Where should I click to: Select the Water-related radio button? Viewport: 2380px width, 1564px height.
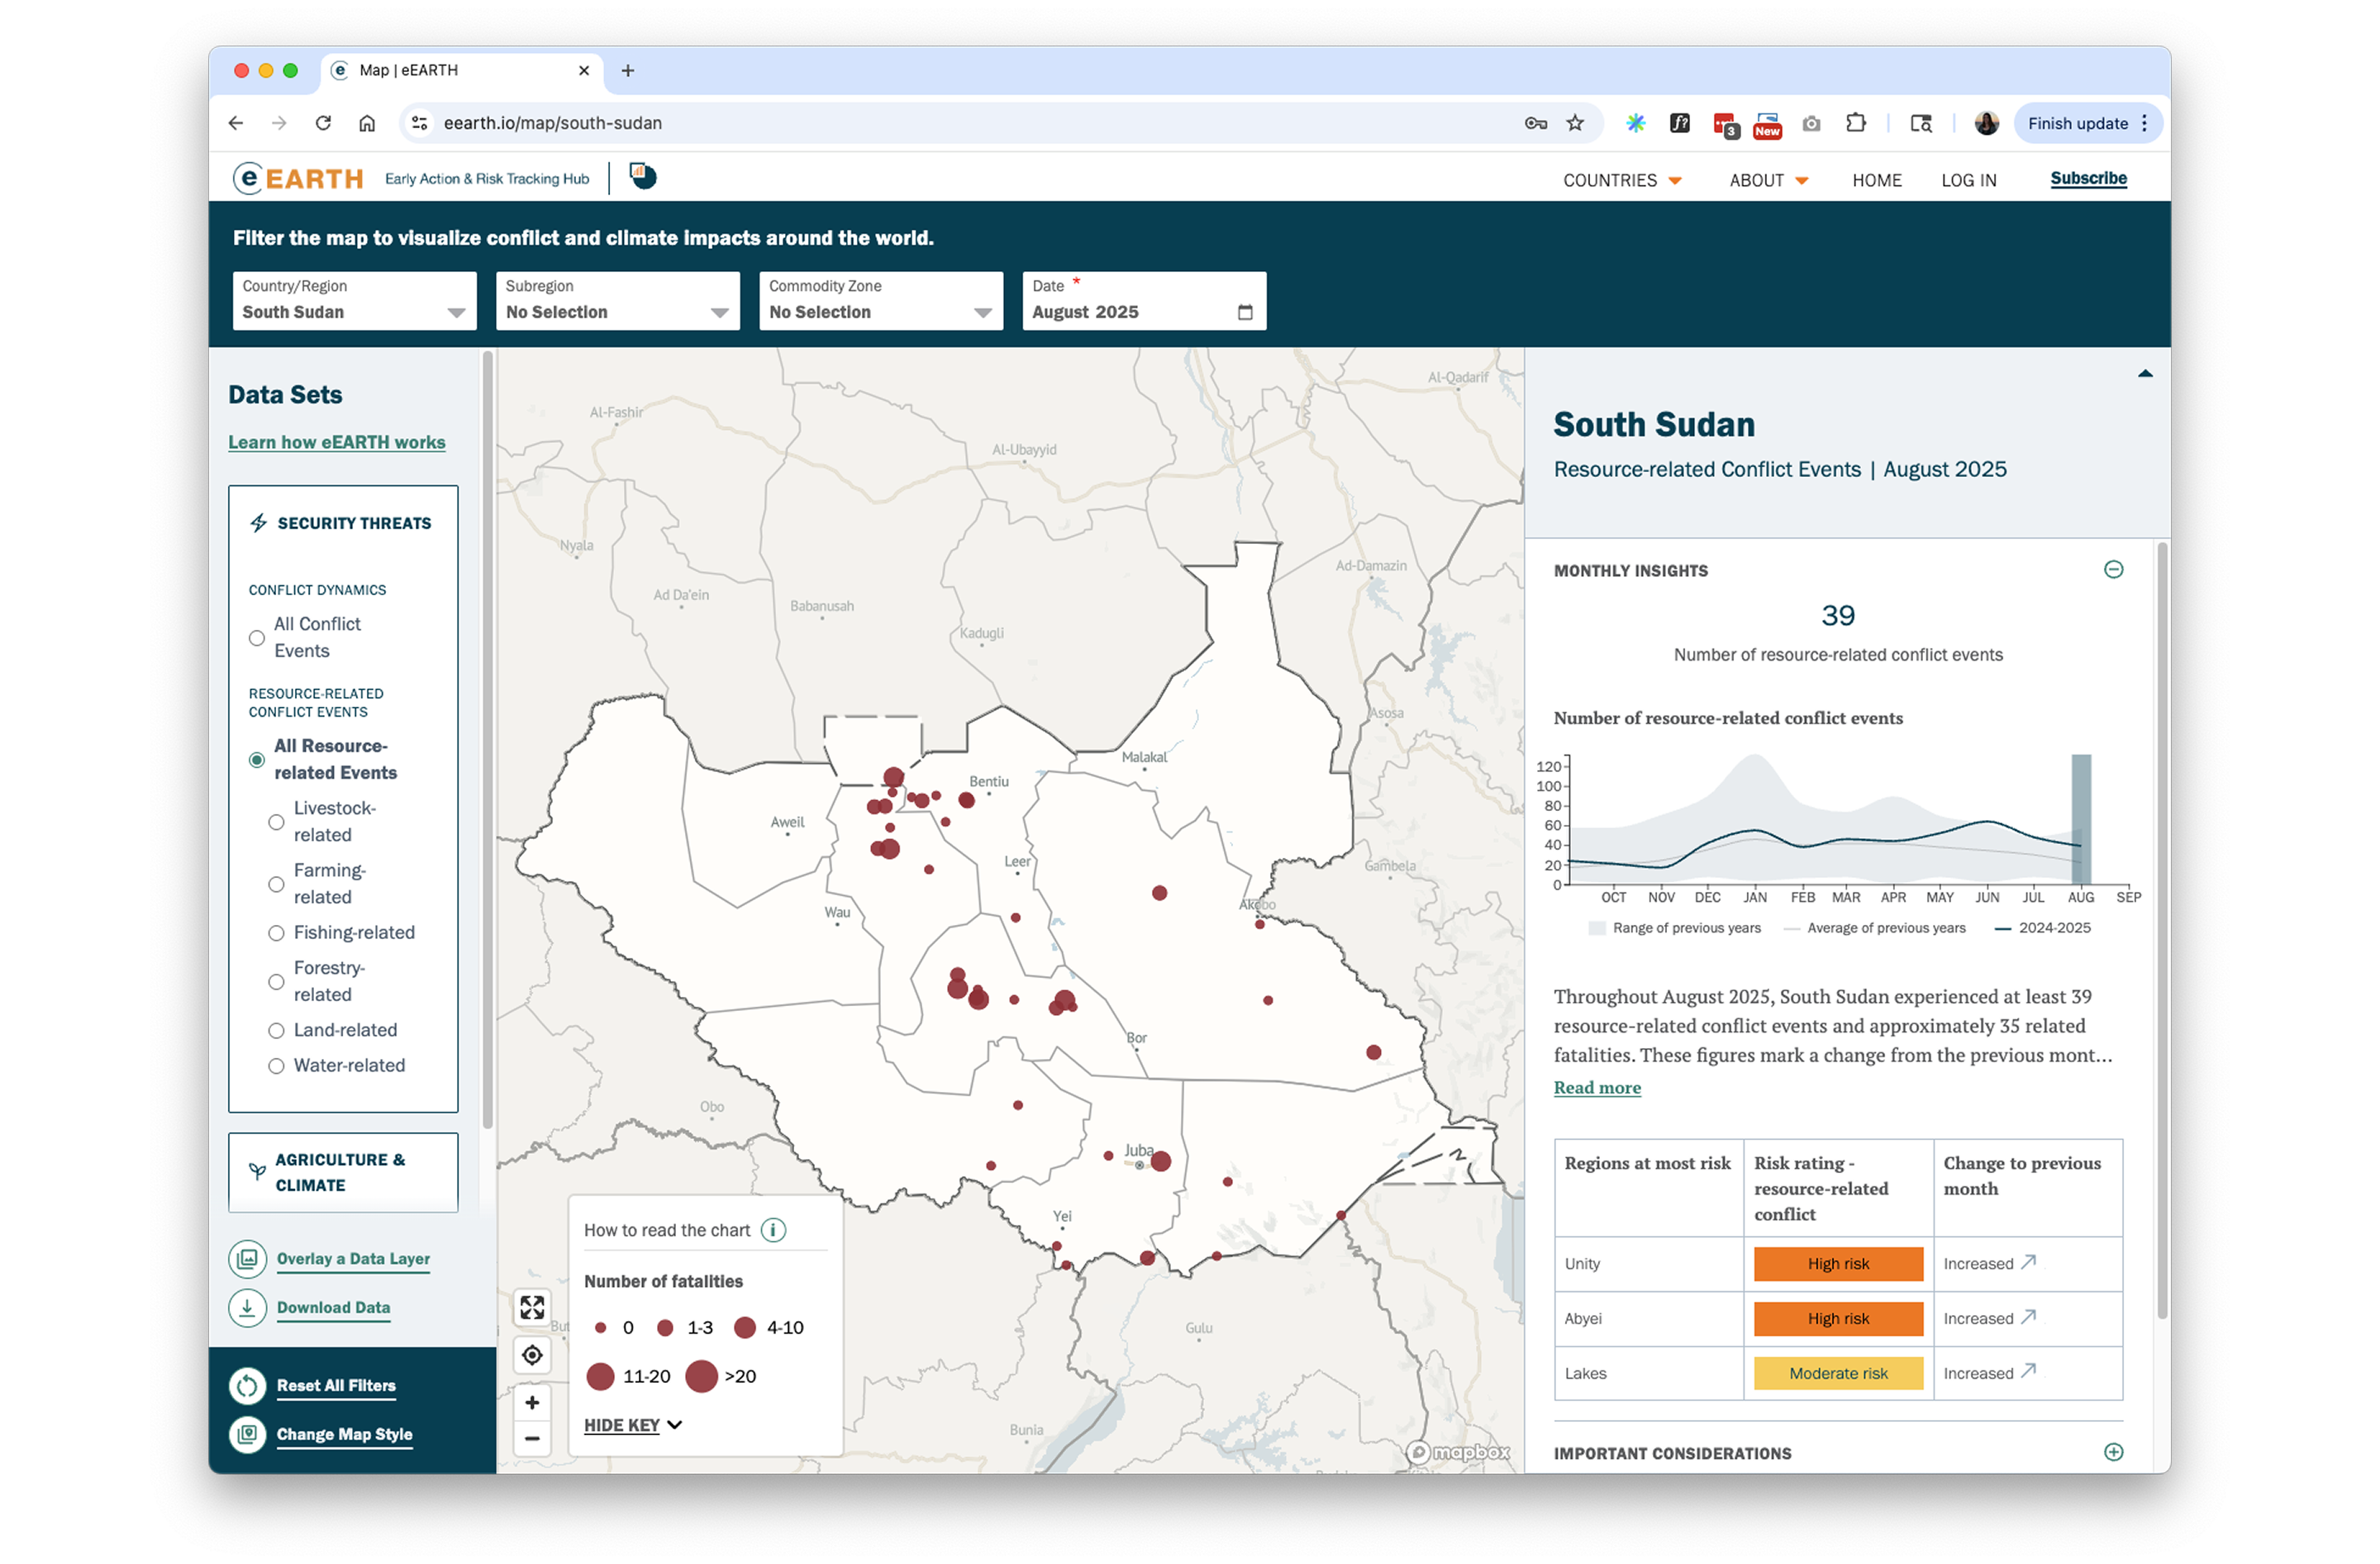275,1066
